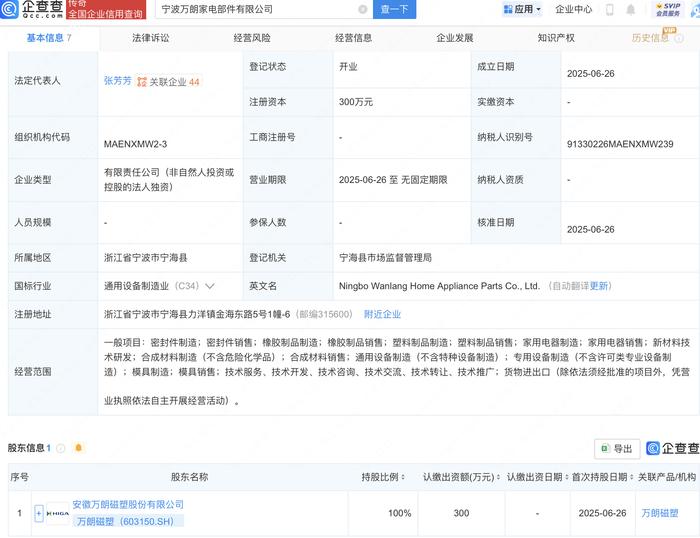
Task: Click the 查一下 search button
Action: pyautogui.click(x=394, y=9)
